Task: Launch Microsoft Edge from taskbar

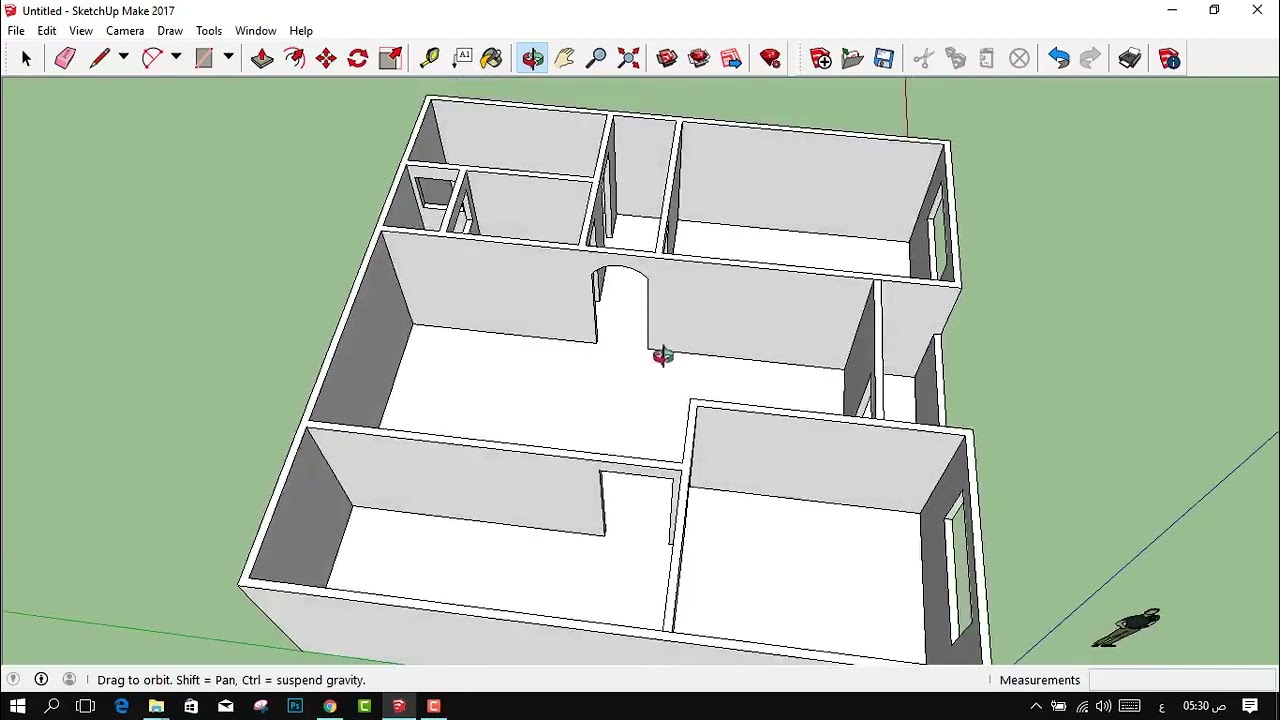Action: [x=121, y=706]
